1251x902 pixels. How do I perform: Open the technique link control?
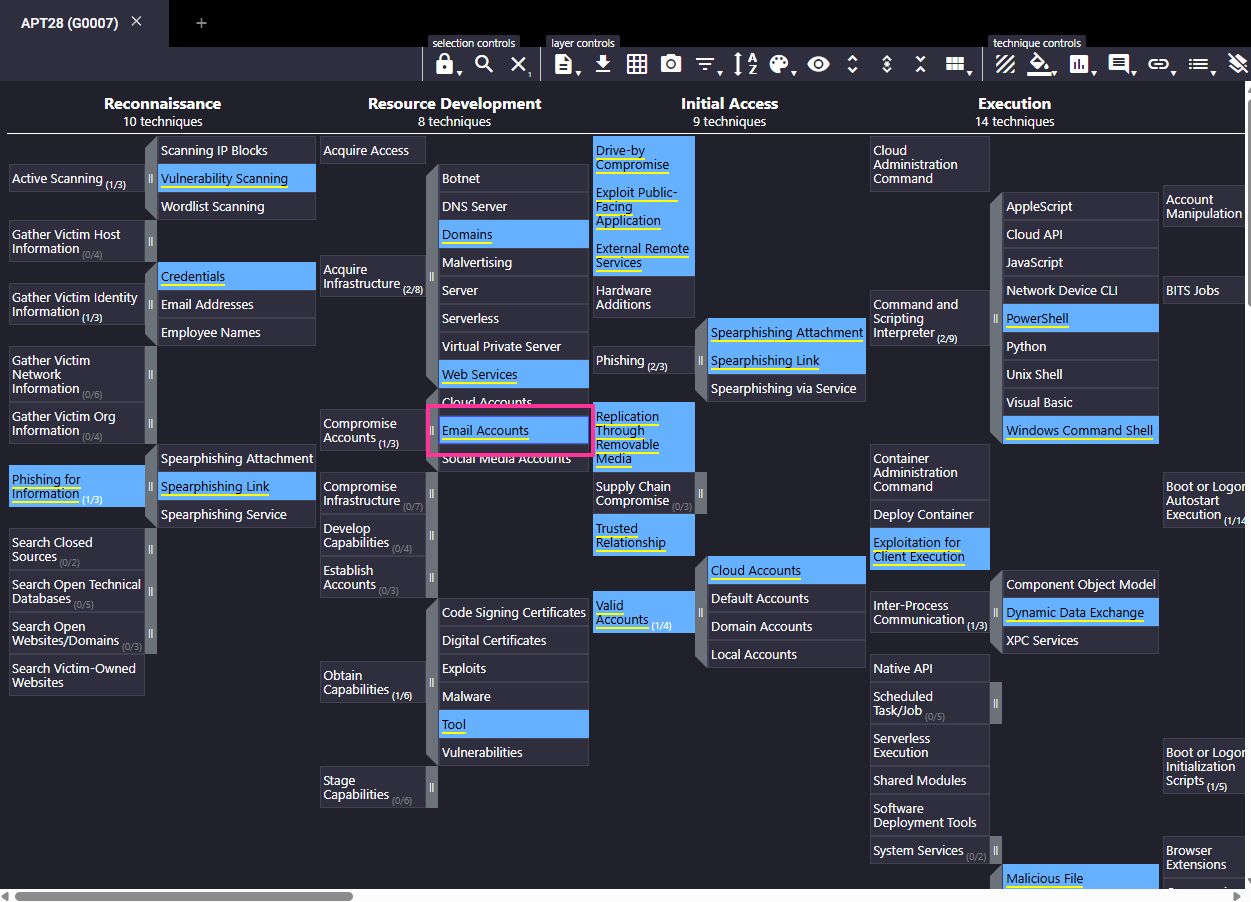tap(1160, 64)
